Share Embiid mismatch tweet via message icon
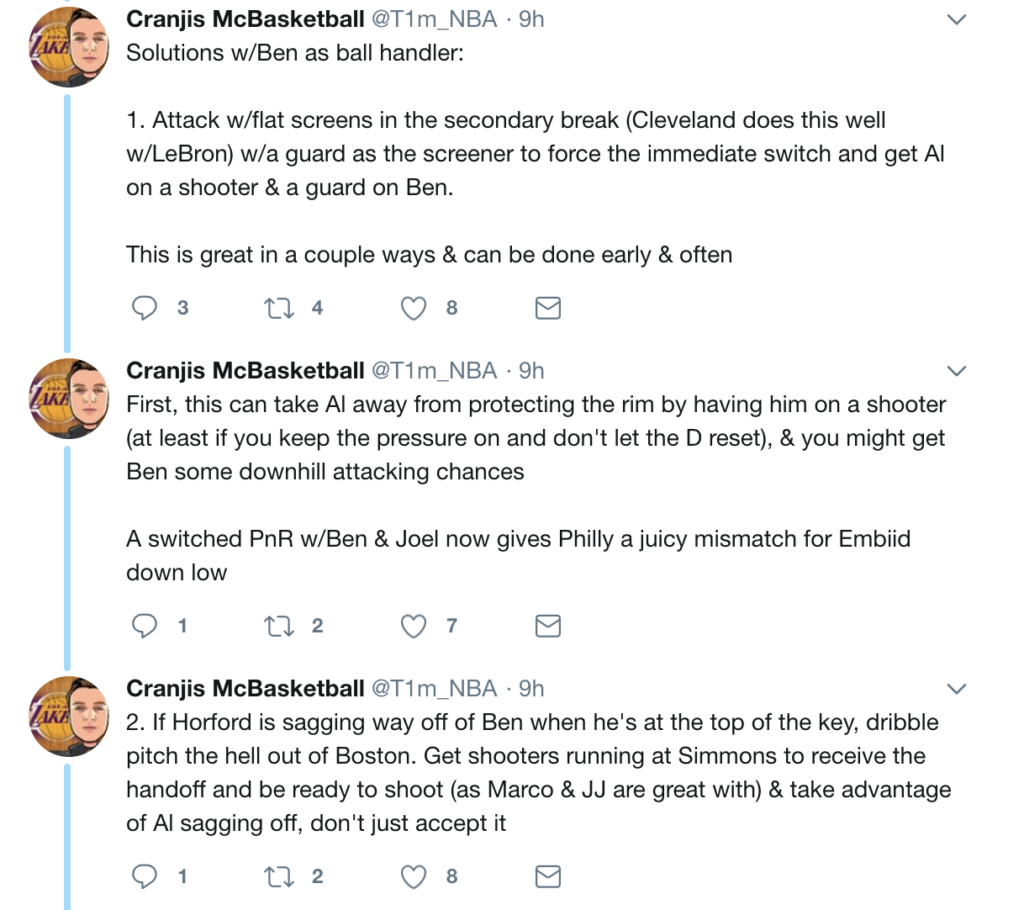Viewport: 1024px width, 910px height. [548, 626]
